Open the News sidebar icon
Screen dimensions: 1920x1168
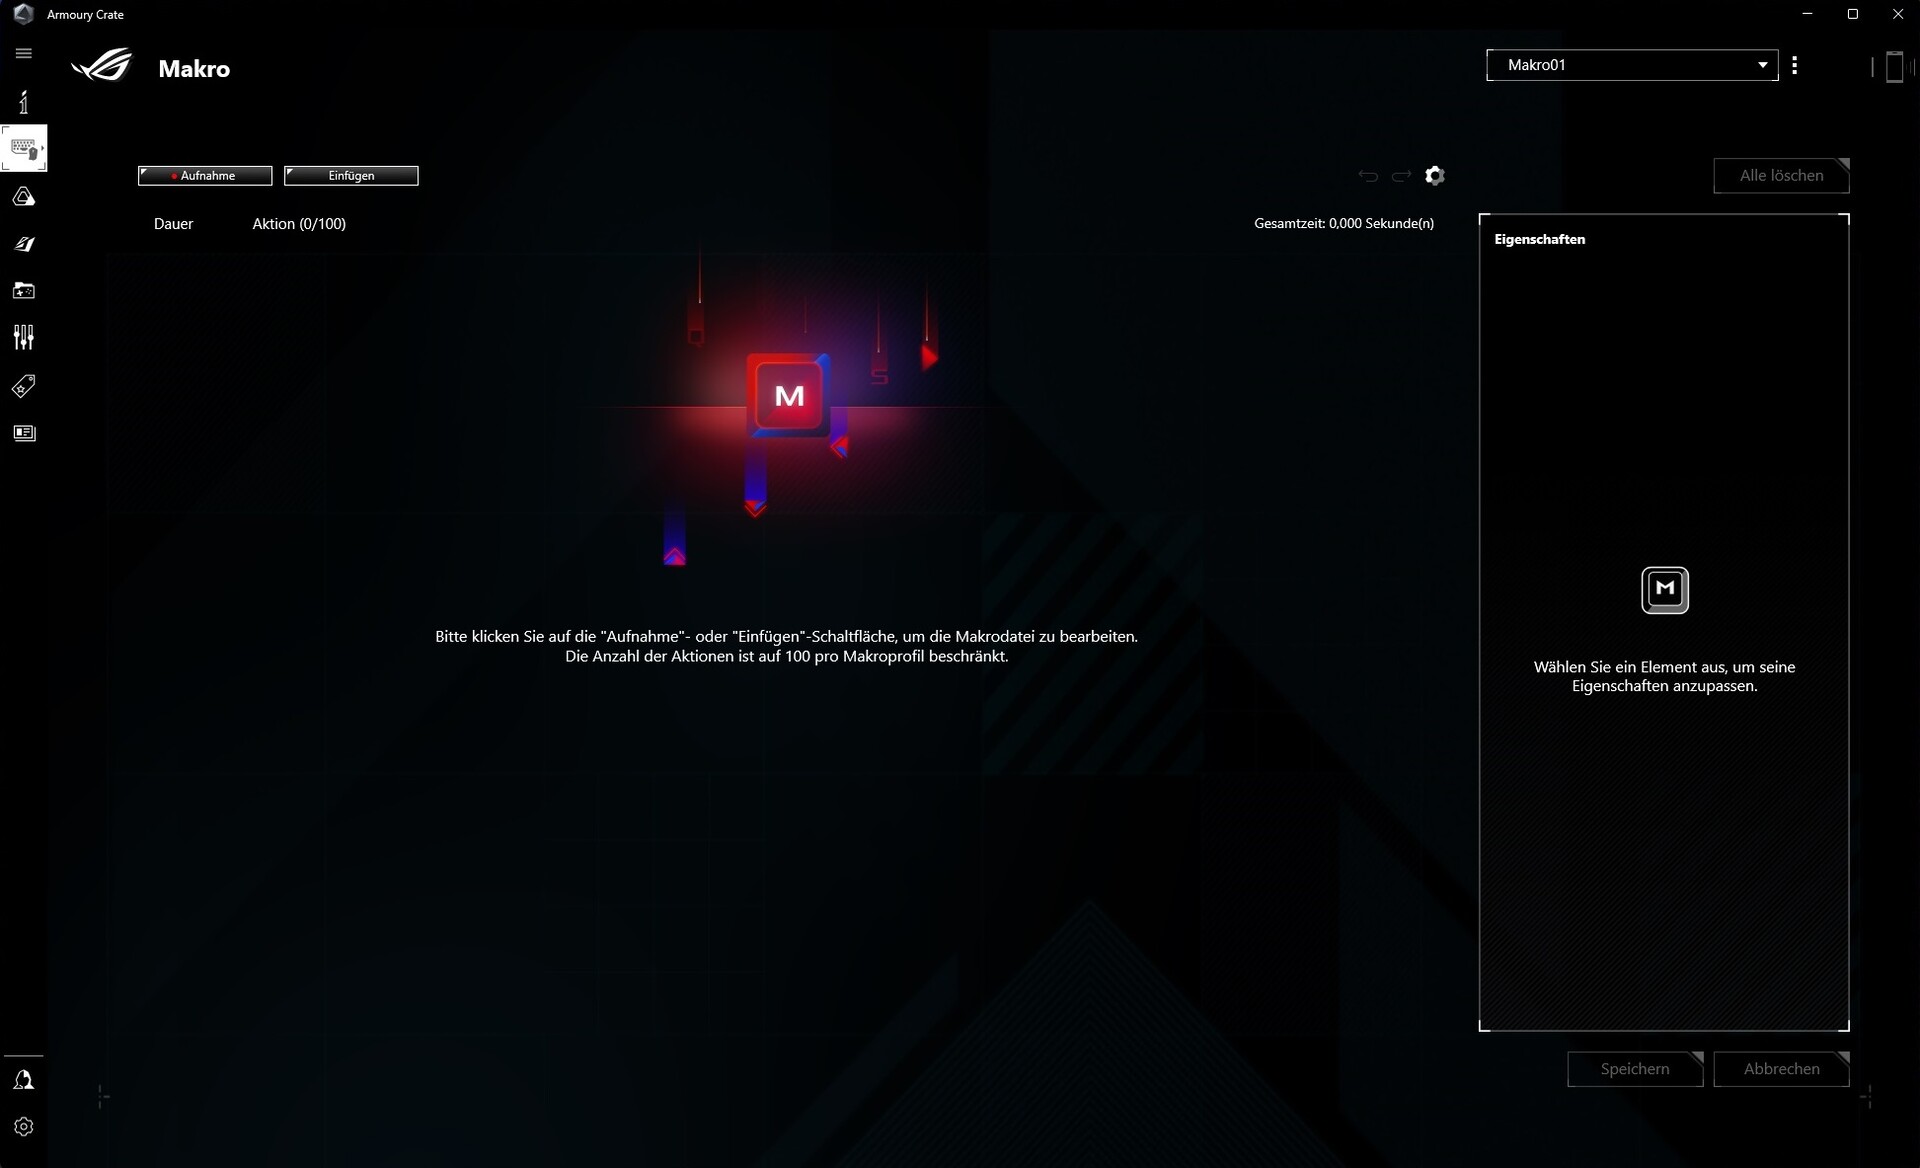[x=24, y=433]
